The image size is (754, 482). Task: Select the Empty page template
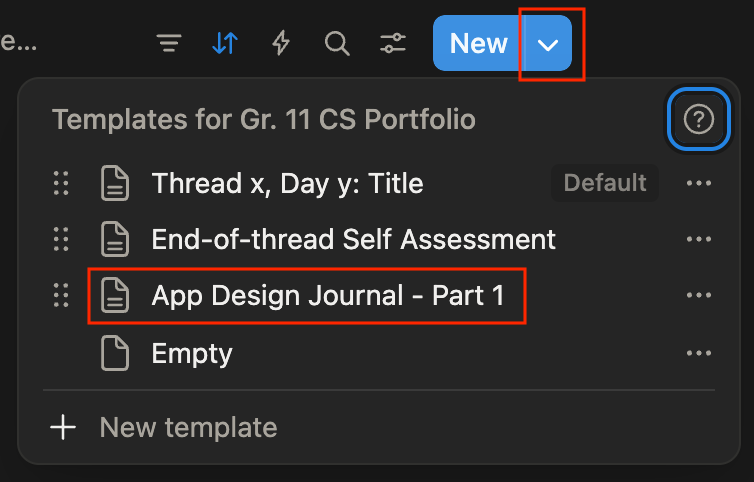pyautogui.click(x=191, y=353)
